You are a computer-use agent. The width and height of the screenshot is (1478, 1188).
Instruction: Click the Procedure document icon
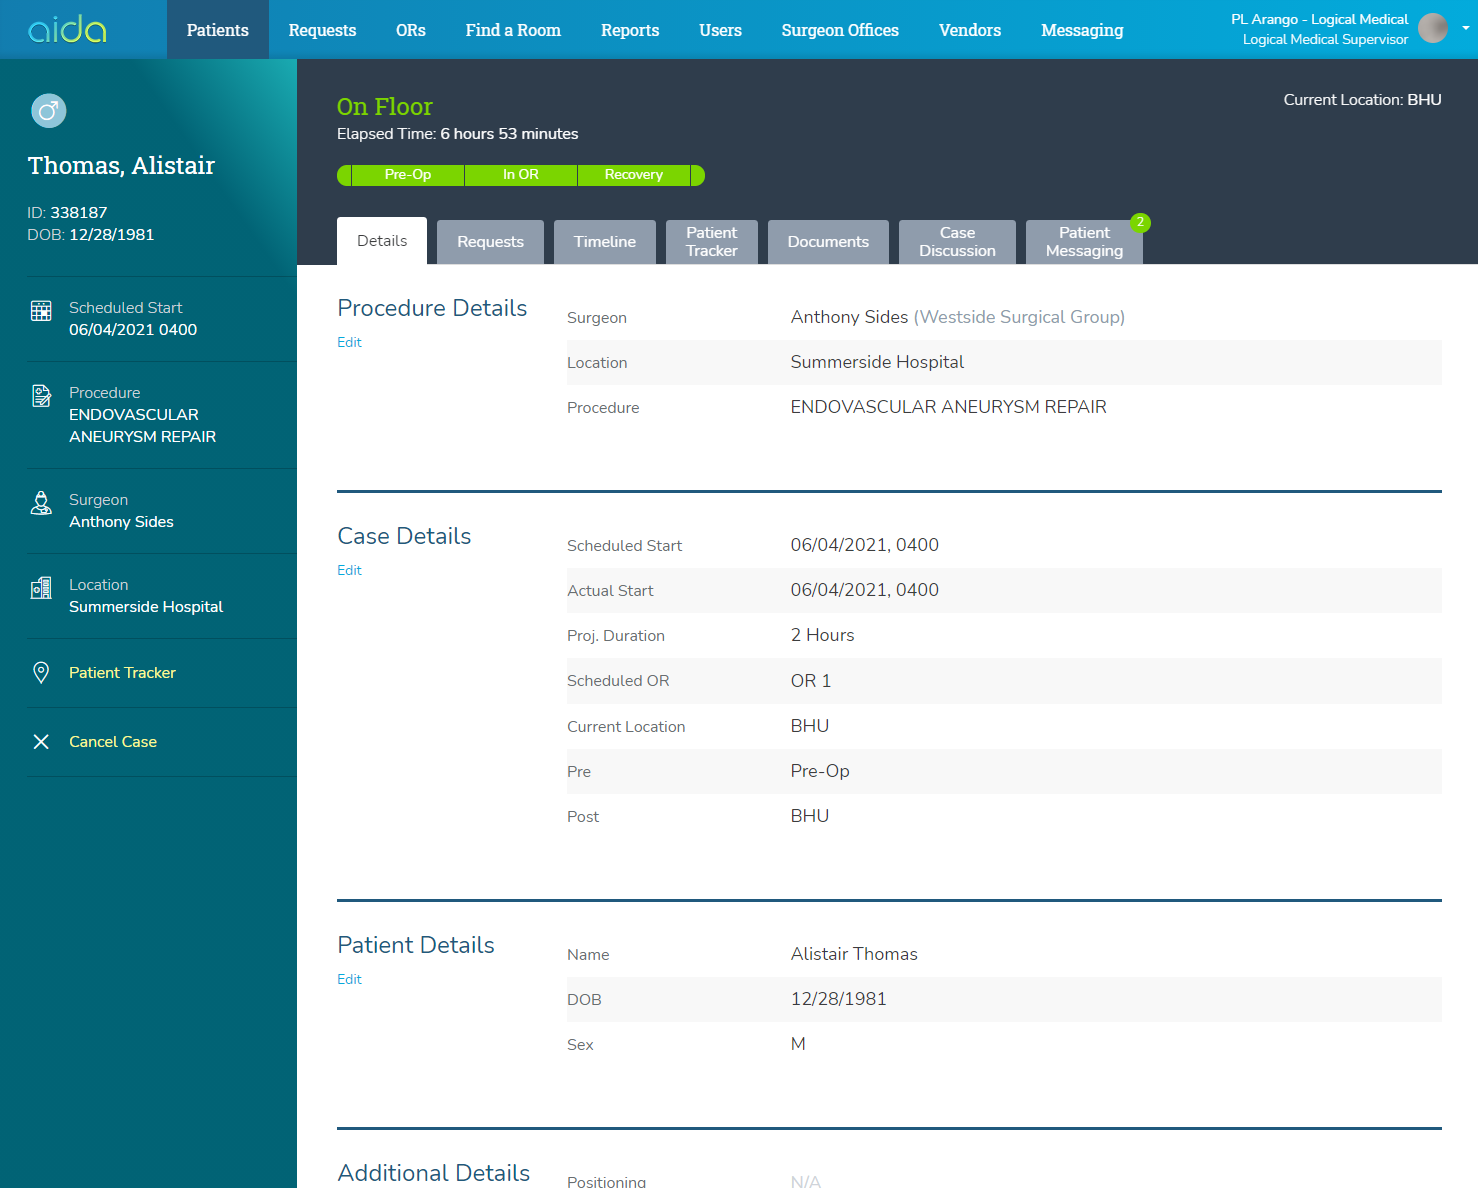click(x=41, y=396)
